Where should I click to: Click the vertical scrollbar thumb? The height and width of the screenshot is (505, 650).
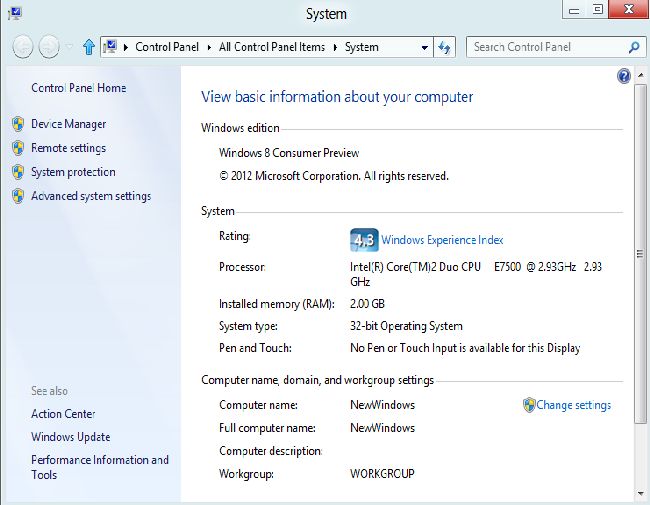(x=640, y=254)
